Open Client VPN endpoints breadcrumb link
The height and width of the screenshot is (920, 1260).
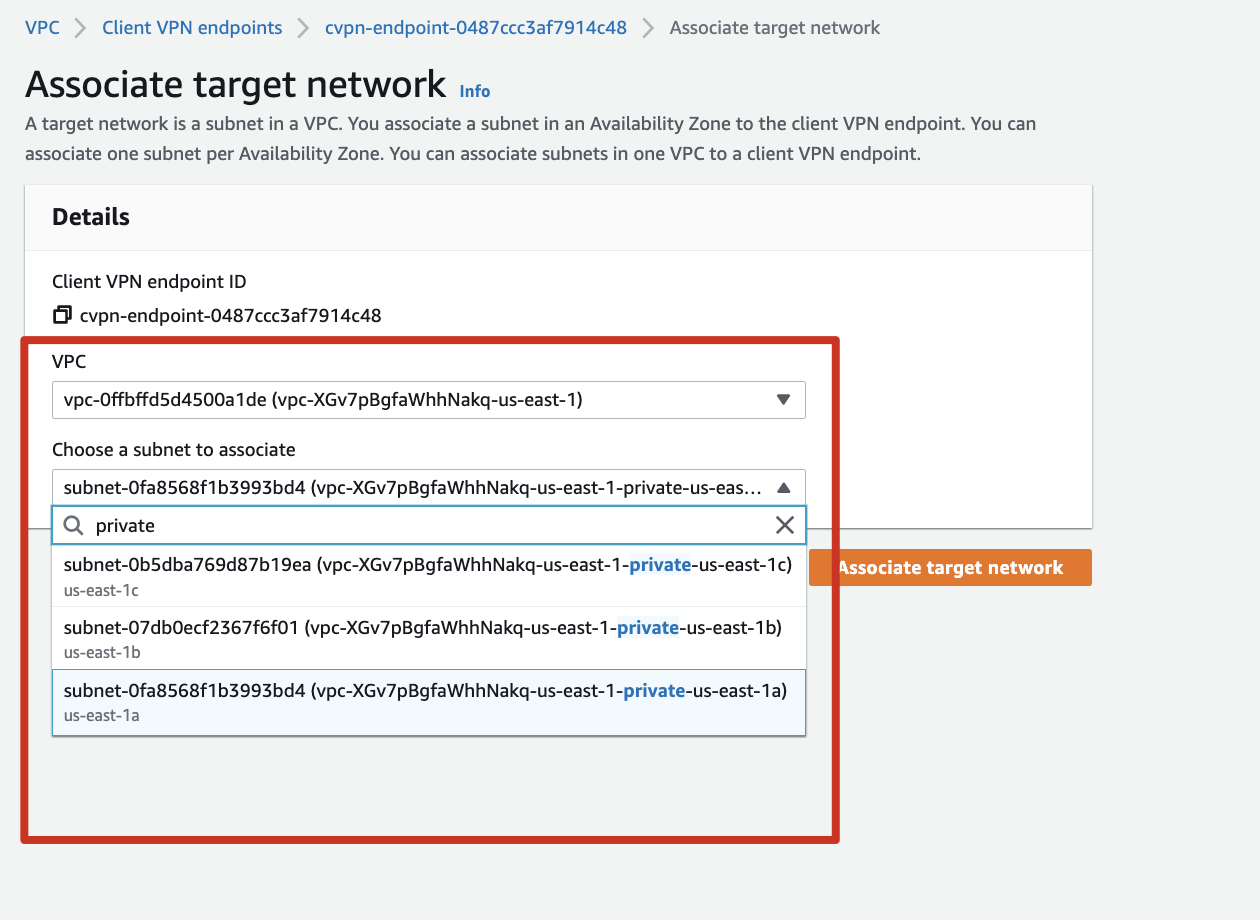[x=192, y=28]
